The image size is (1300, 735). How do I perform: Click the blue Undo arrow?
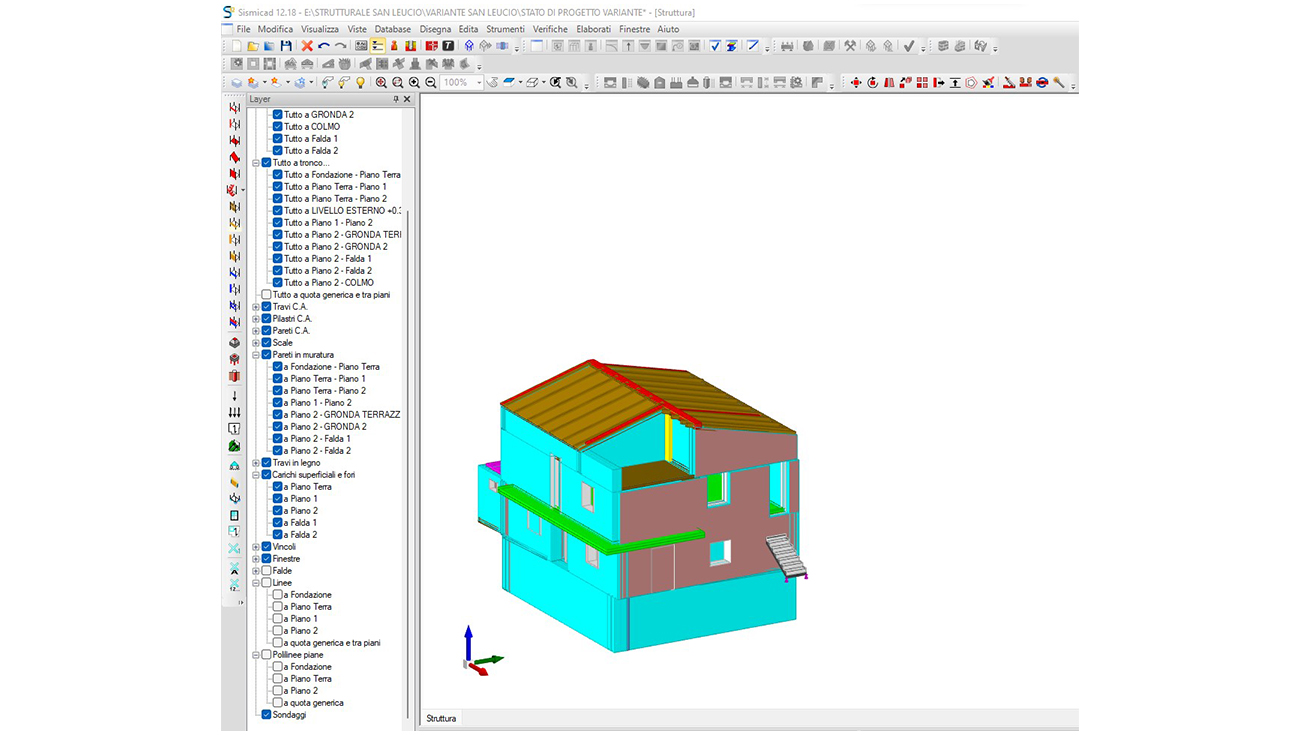[324, 46]
